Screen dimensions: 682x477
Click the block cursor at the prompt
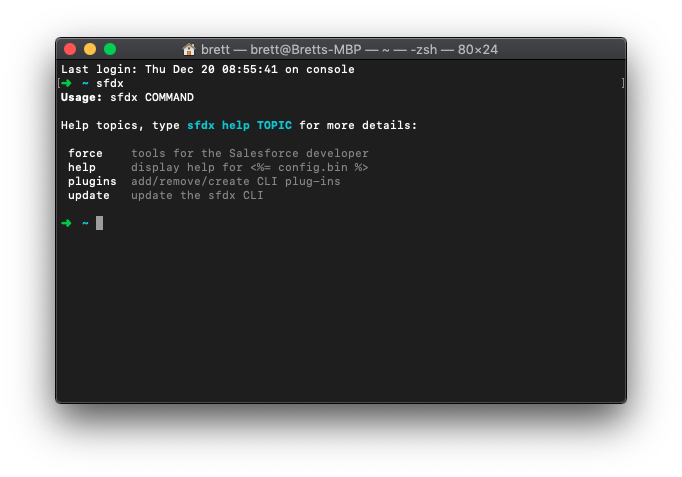100,223
